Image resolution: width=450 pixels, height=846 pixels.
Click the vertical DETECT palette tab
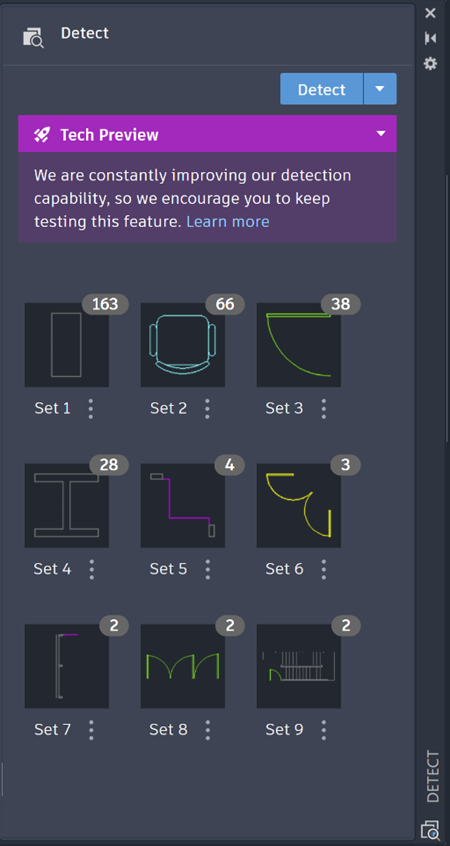click(433, 776)
